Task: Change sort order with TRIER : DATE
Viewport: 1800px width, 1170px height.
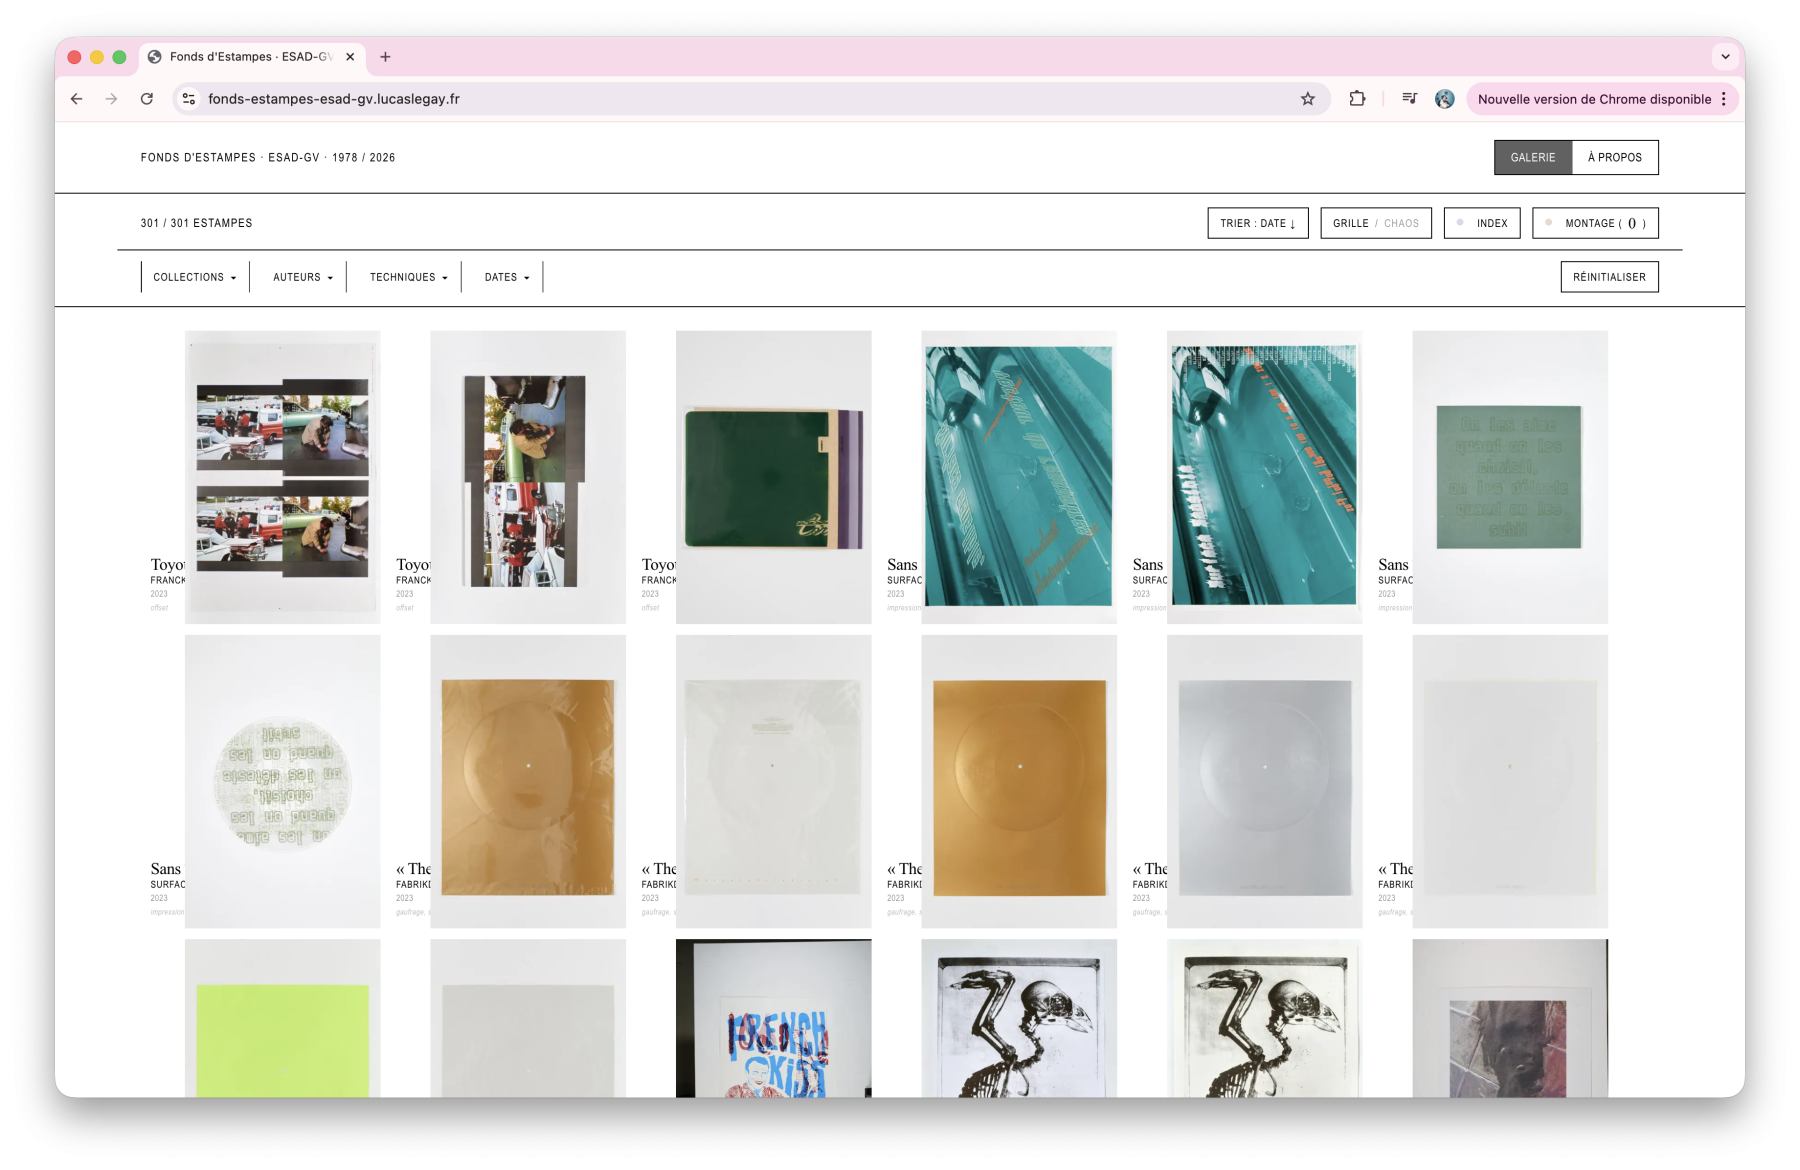Action: [x=1258, y=223]
